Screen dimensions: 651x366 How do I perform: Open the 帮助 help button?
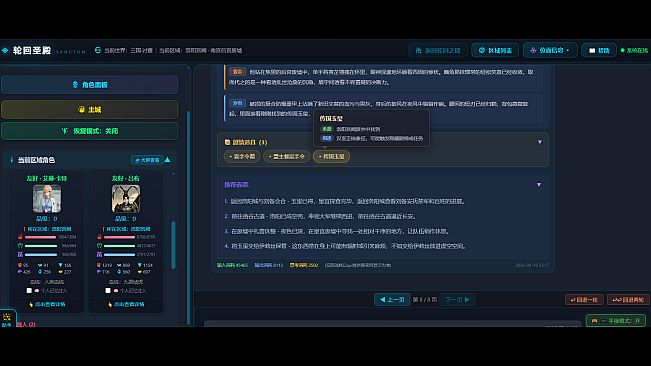click(x=599, y=50)
